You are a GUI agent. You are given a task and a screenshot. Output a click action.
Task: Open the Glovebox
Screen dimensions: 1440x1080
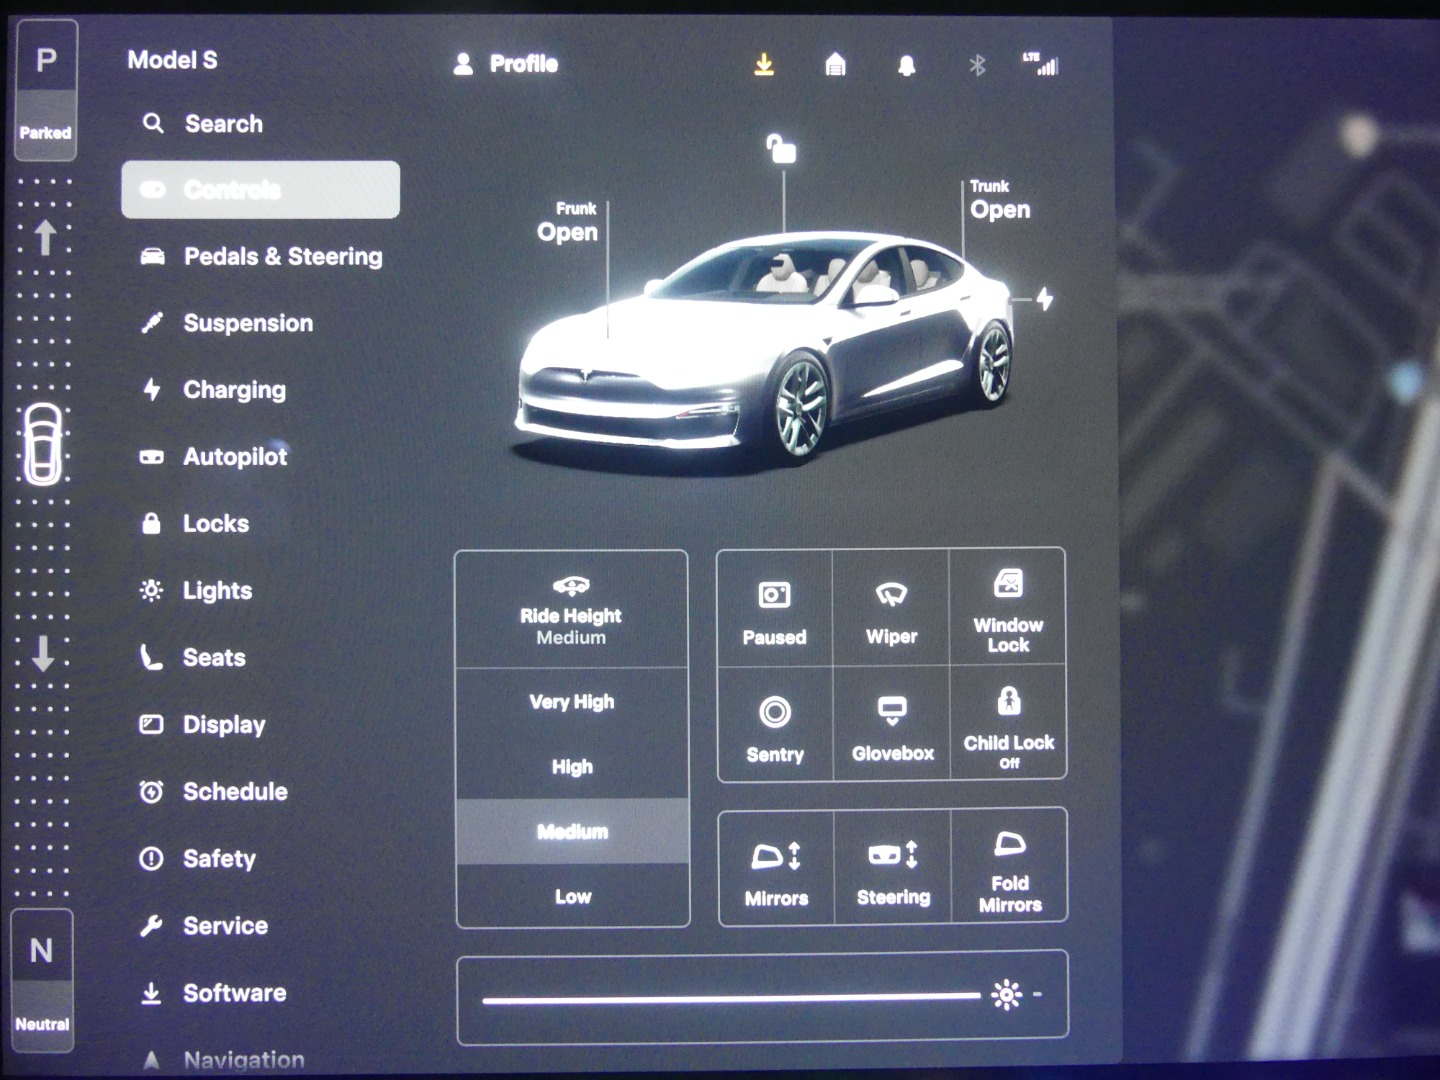pyautogui.click(x=892, y=724)
